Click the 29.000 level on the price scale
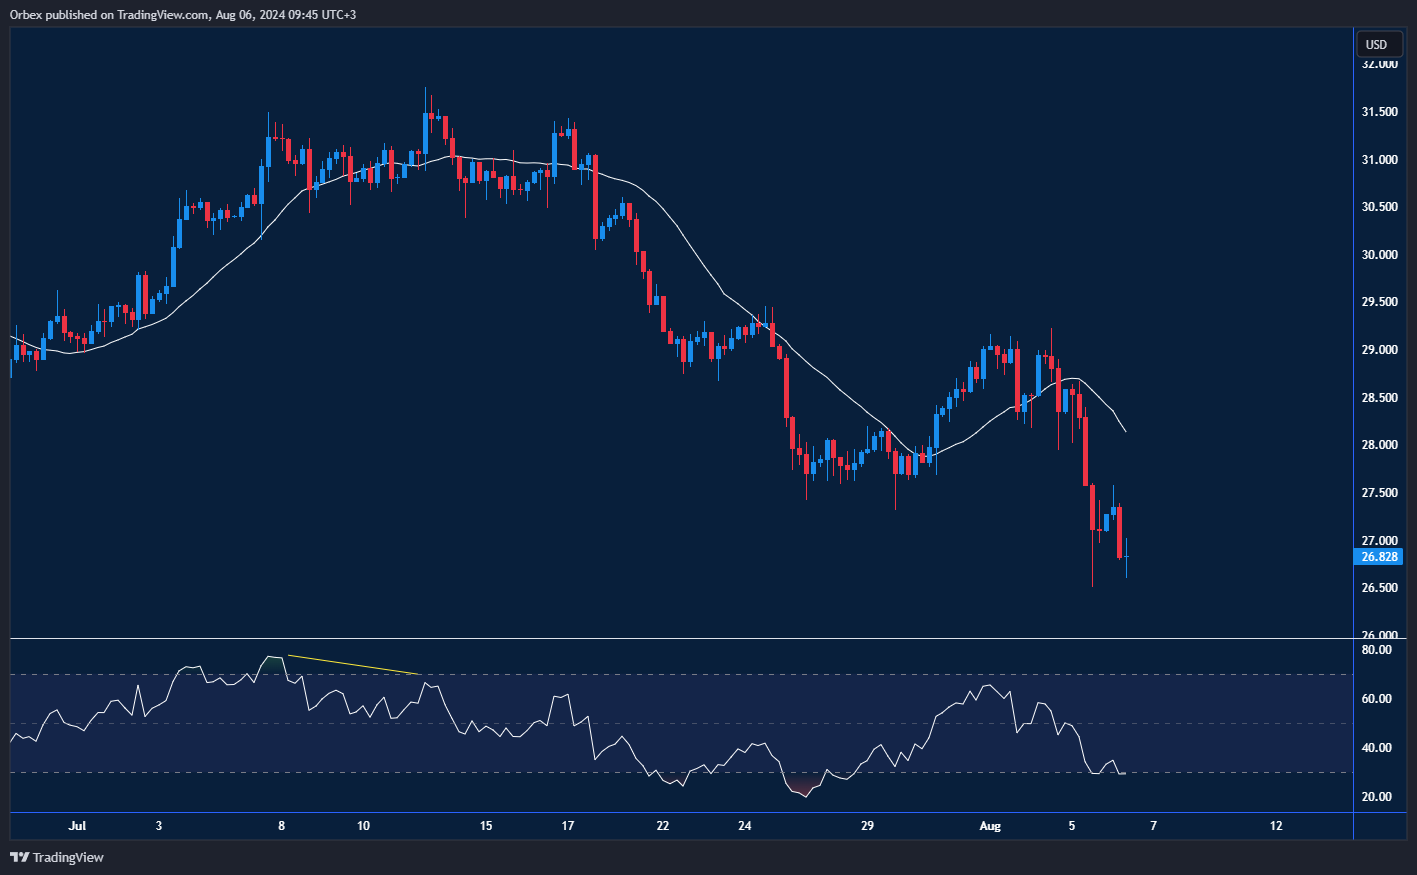This screenshot has height=875, width=1417. tap(1379, 350)
